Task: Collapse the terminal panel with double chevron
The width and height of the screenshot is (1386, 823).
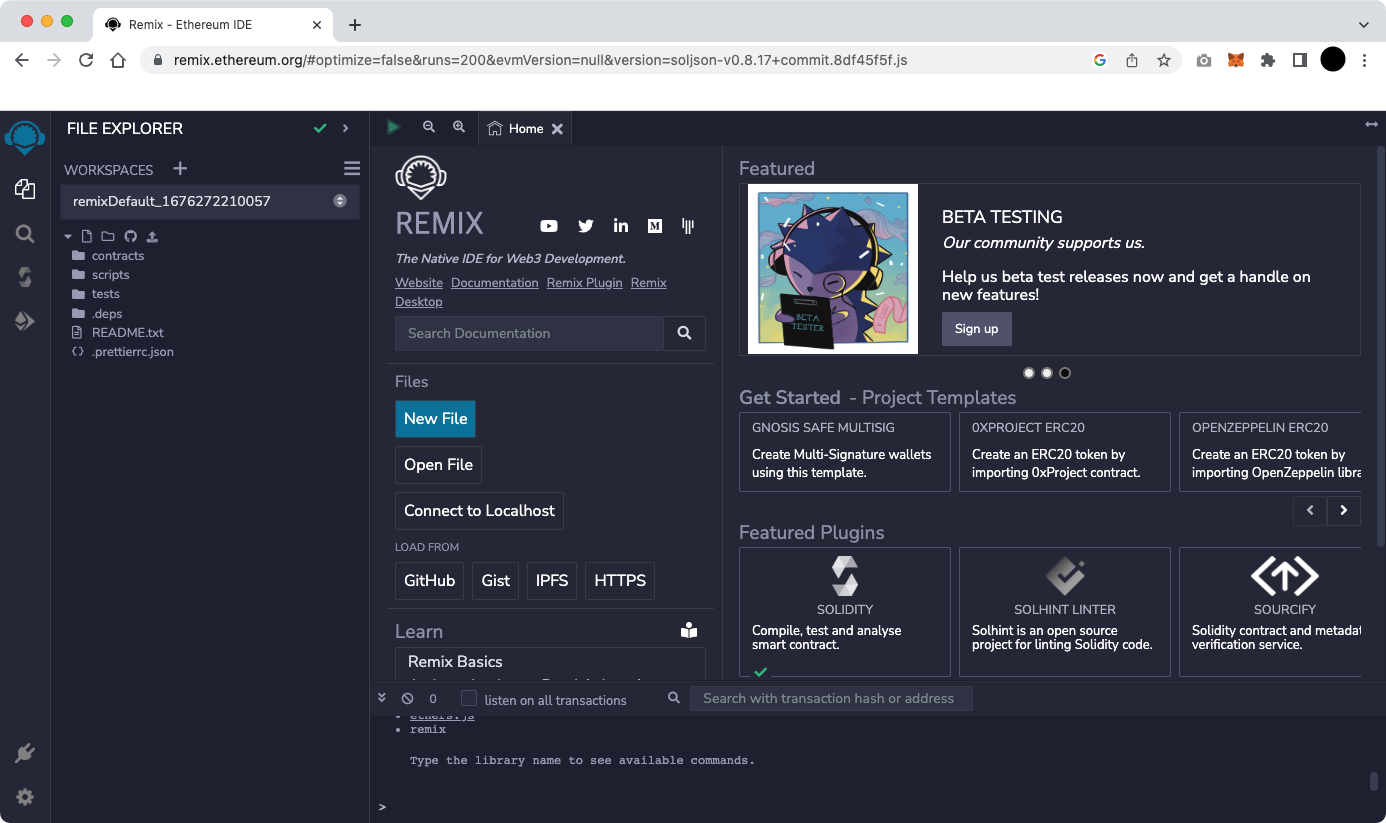Action: click(382, 698)
